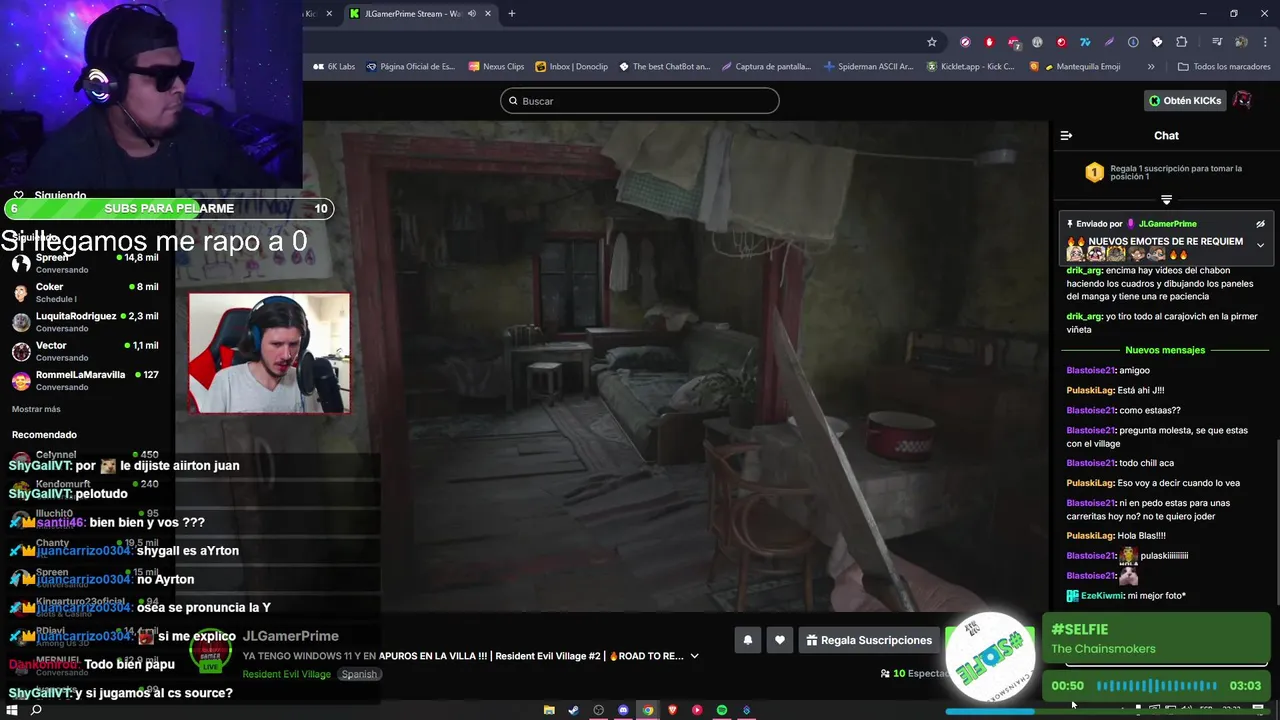Click the SUBS PARA PELARME goal progress bar
Viewport: 1280px width, 720px height.
169,209
